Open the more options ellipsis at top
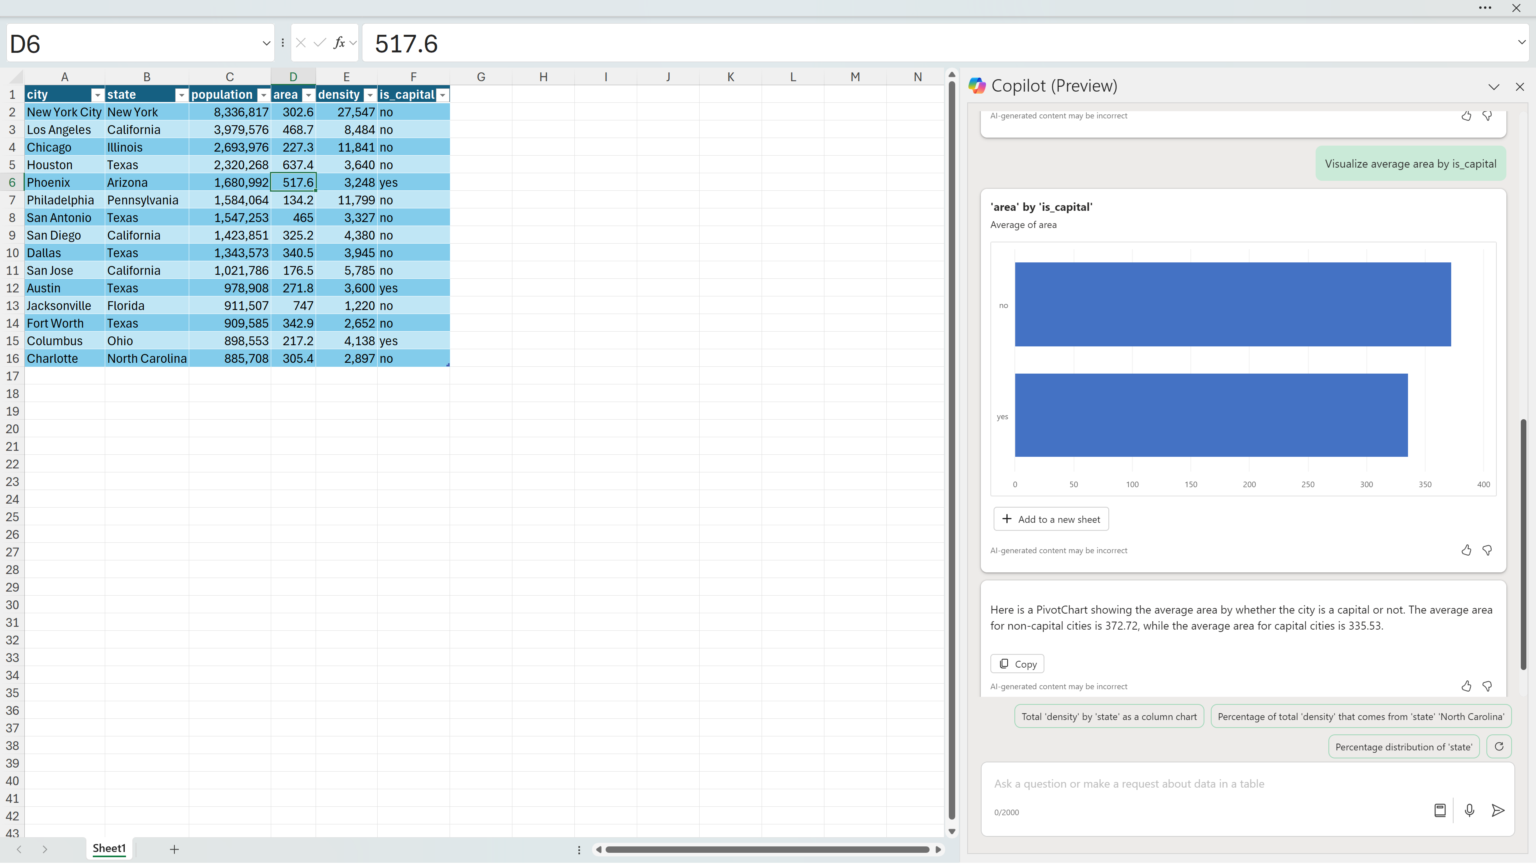 (x=1485, y=8)
